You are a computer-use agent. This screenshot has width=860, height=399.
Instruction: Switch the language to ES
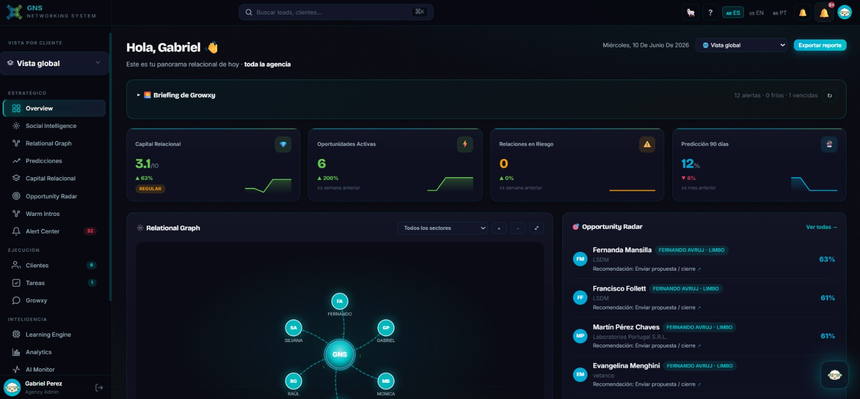[x=733, y=13]
